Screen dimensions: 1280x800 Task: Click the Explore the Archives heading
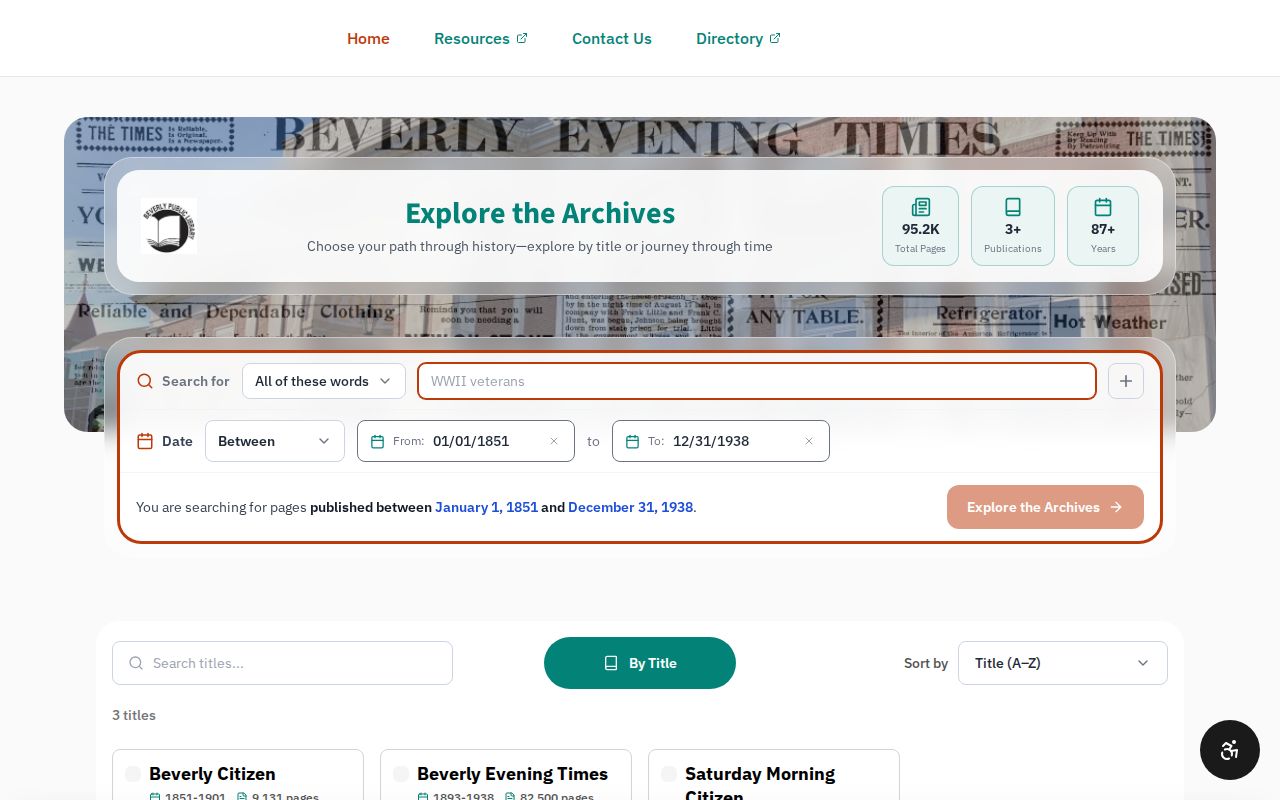point(540,213)
